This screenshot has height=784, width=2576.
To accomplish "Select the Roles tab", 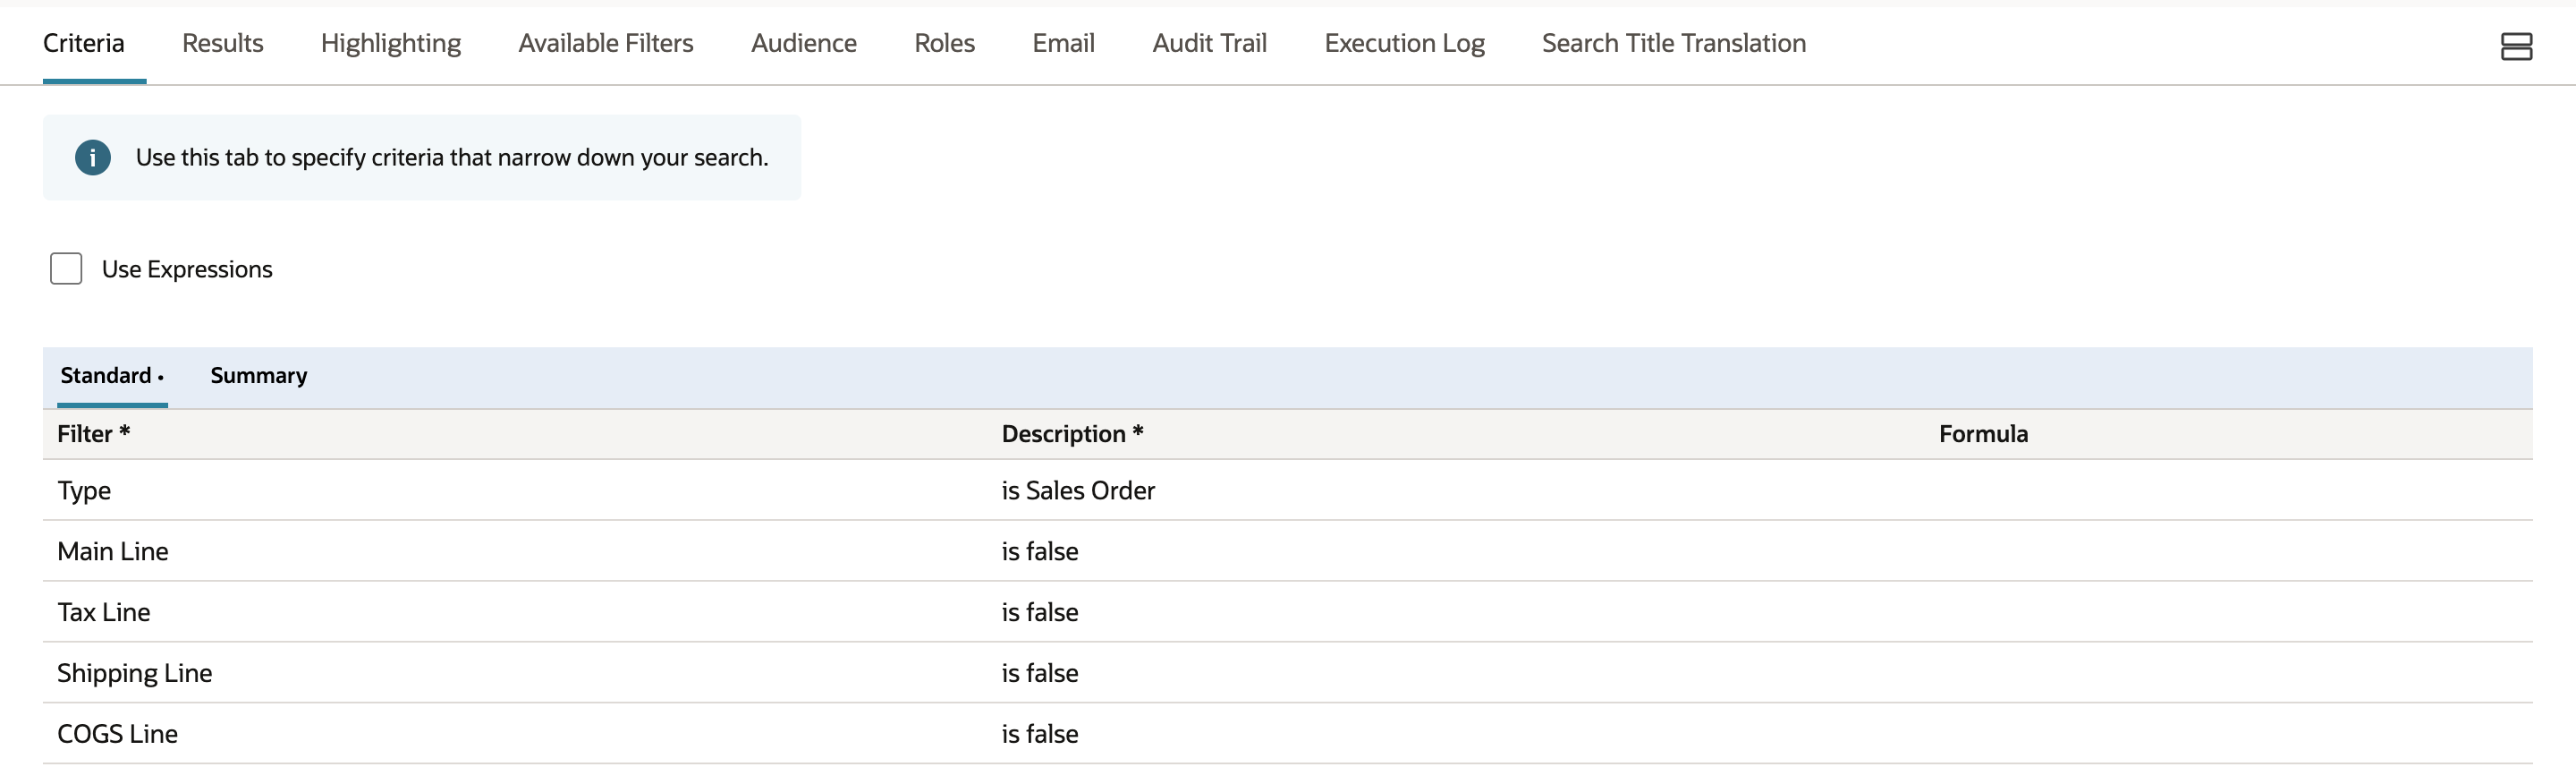I will [x=945, y=43].
